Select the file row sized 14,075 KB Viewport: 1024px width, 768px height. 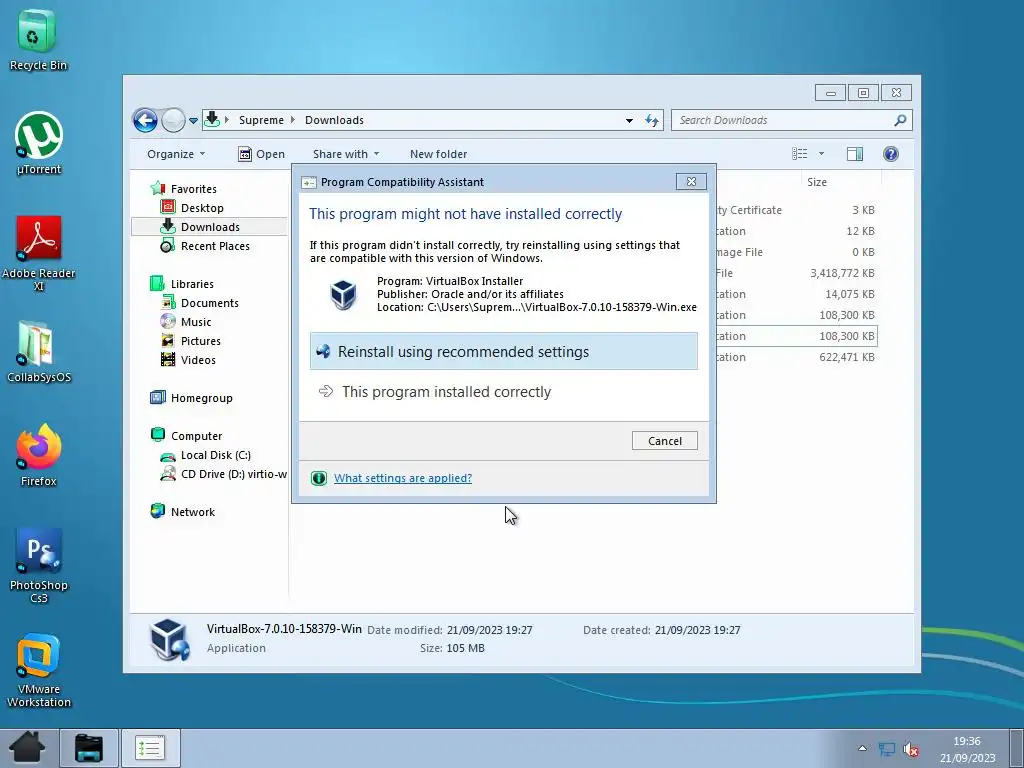tap(795, 294)
